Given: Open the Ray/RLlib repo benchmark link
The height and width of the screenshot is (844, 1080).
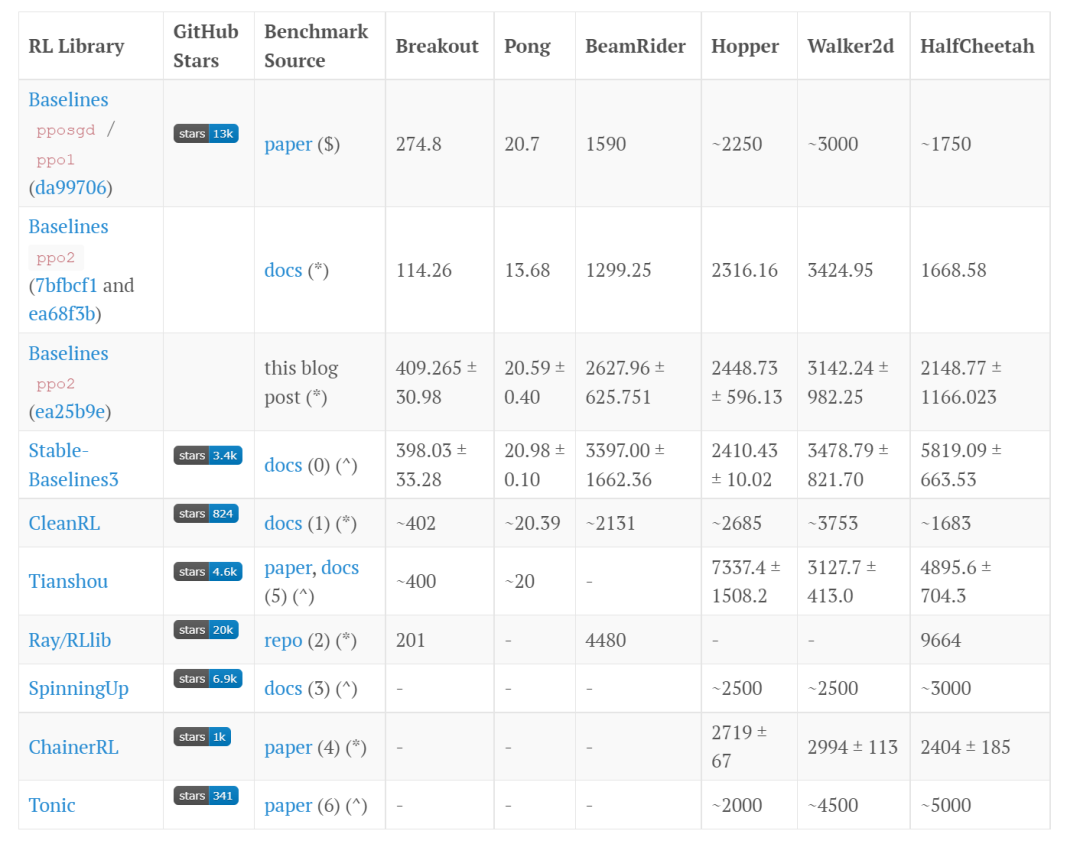Looking at the screenshot, I should coord(283,640).
